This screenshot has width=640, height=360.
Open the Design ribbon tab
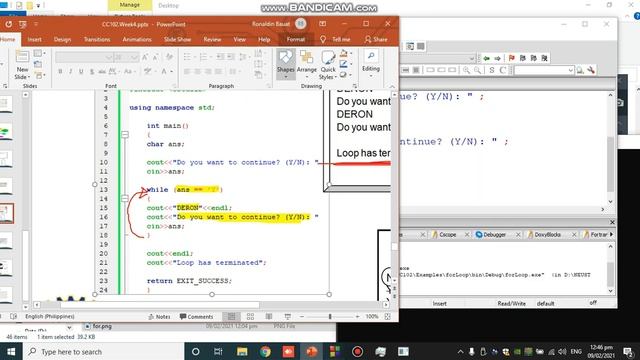[62, 39]
